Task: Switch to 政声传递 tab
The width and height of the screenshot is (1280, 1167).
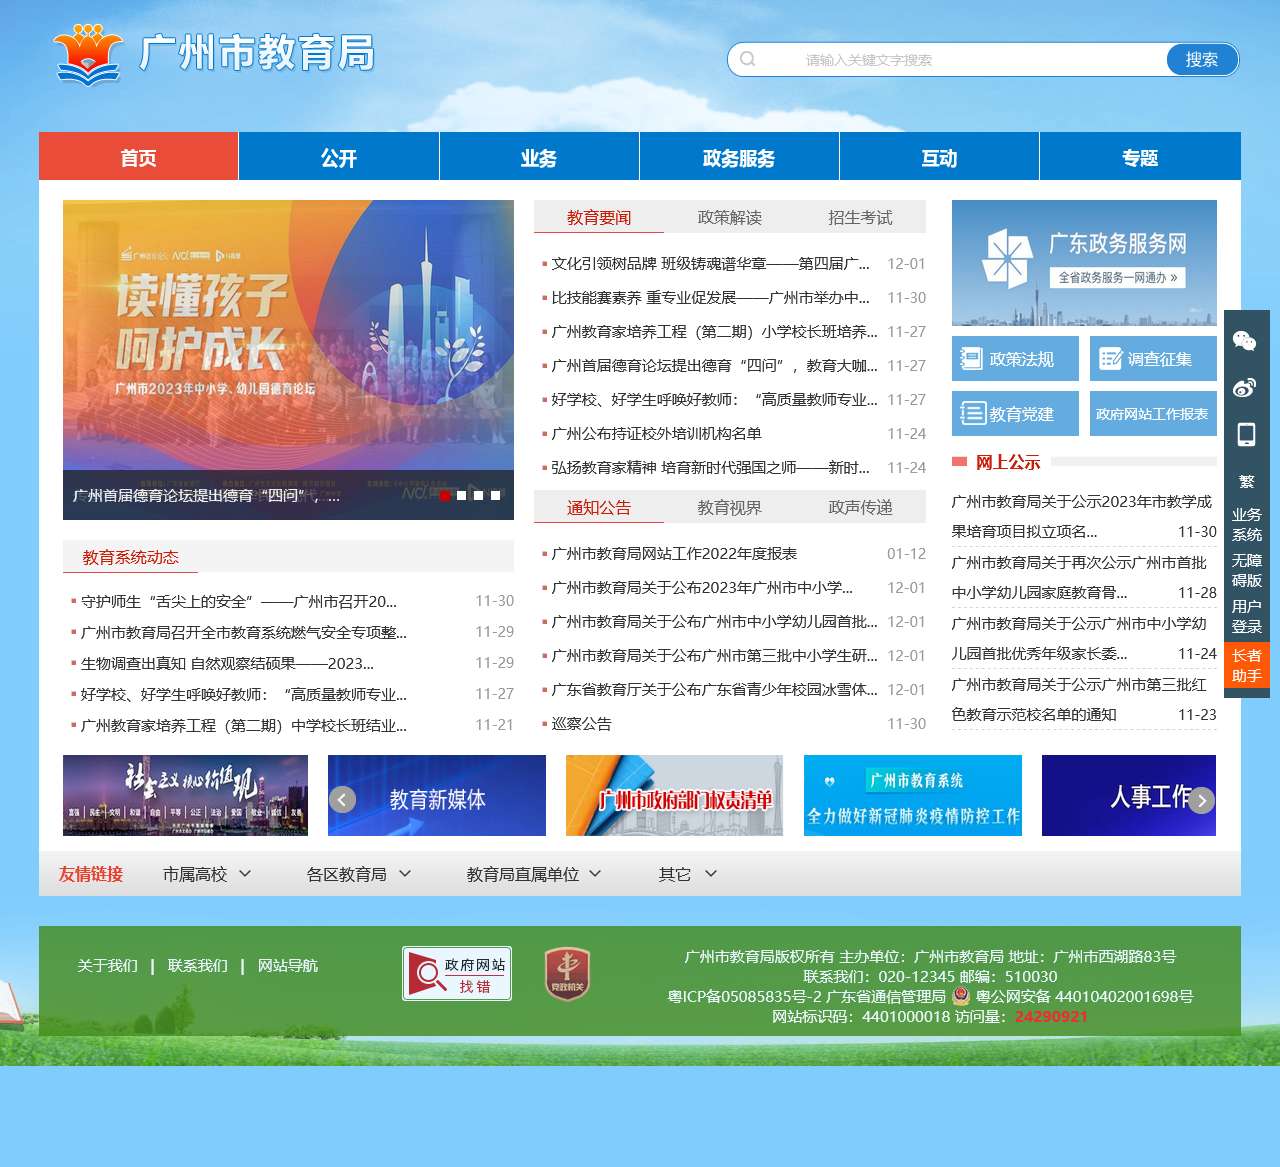Action: coord(860,507)
